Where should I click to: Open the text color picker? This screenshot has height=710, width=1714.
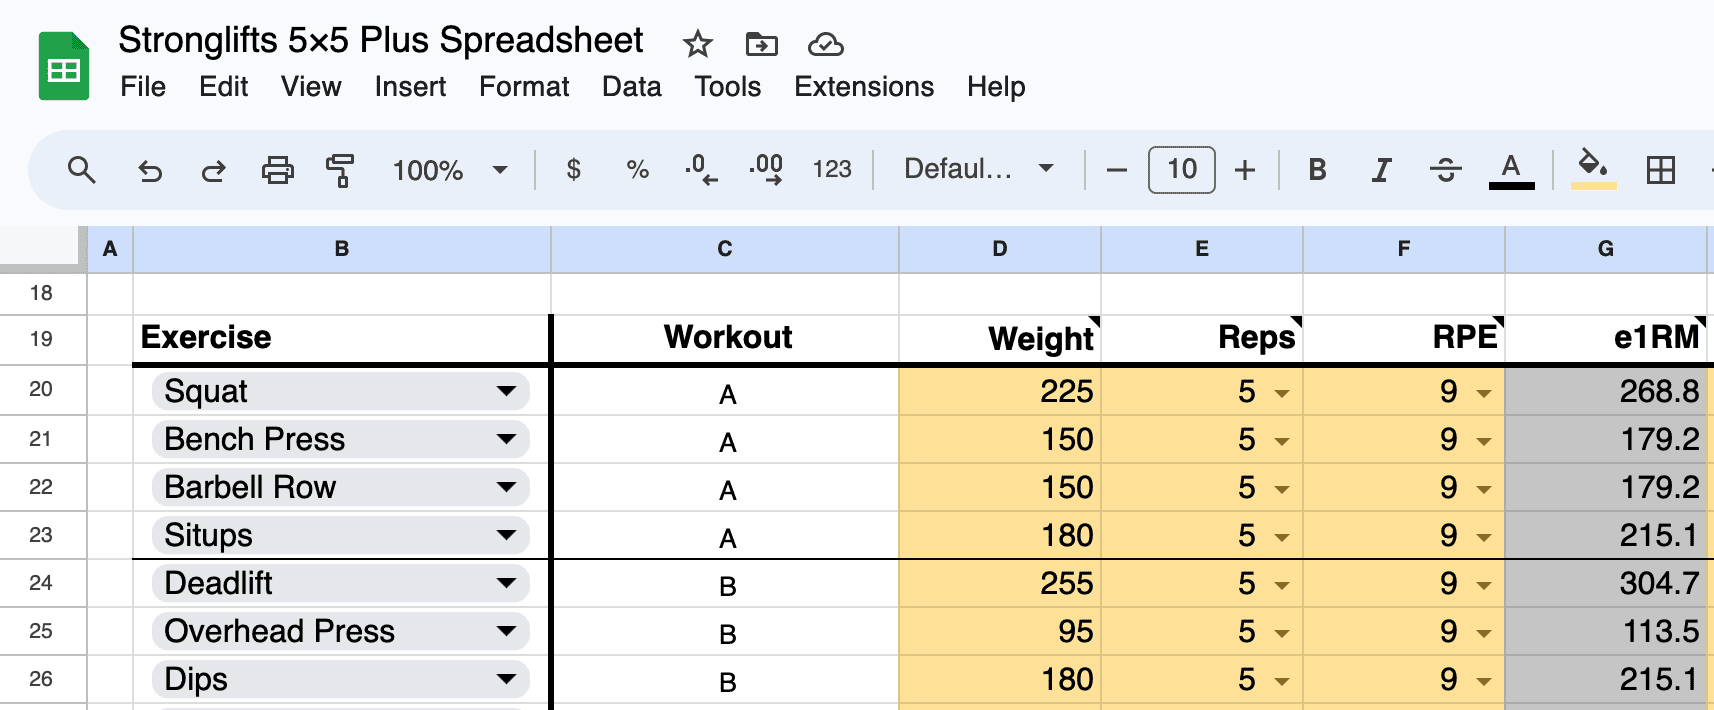1511,170
